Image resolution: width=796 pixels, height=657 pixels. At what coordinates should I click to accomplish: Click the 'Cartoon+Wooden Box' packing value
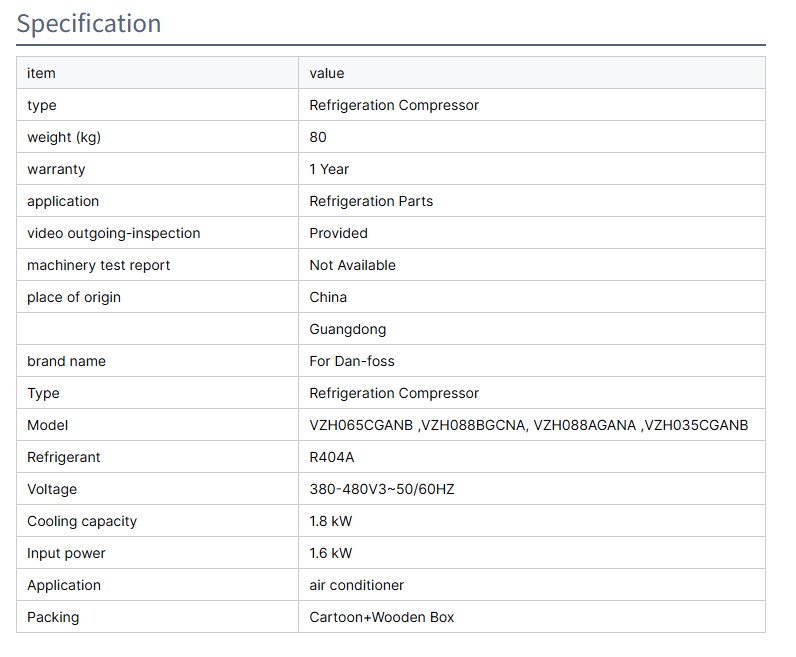(x=382, y=617)
